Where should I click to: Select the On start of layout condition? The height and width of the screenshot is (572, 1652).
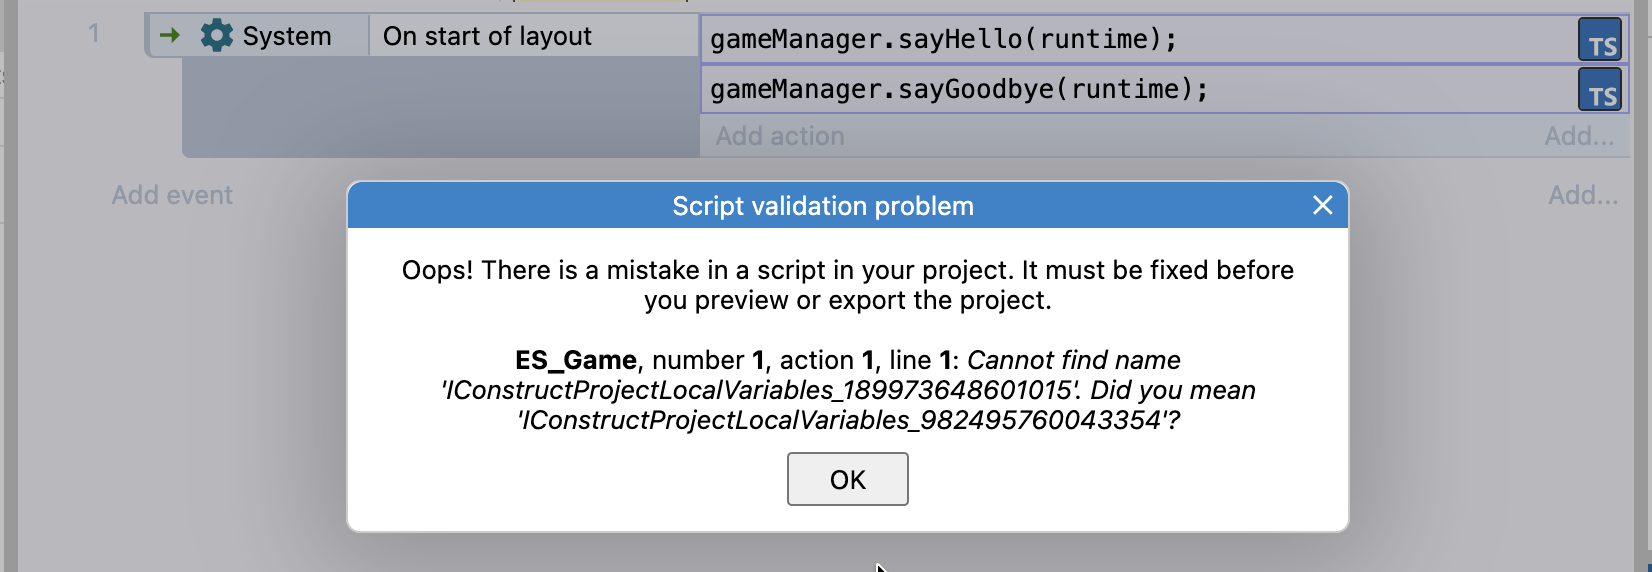tap(487, 36)
